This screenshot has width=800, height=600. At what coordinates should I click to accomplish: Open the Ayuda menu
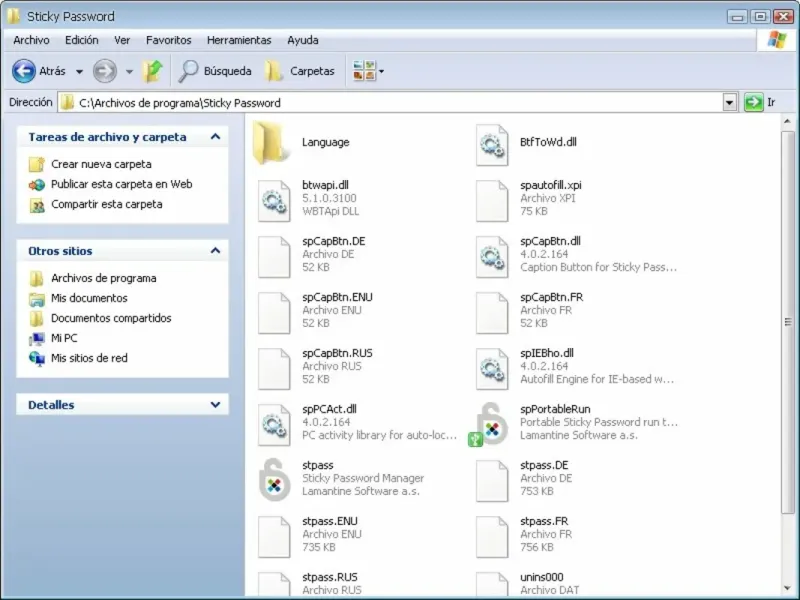point(303,40)
